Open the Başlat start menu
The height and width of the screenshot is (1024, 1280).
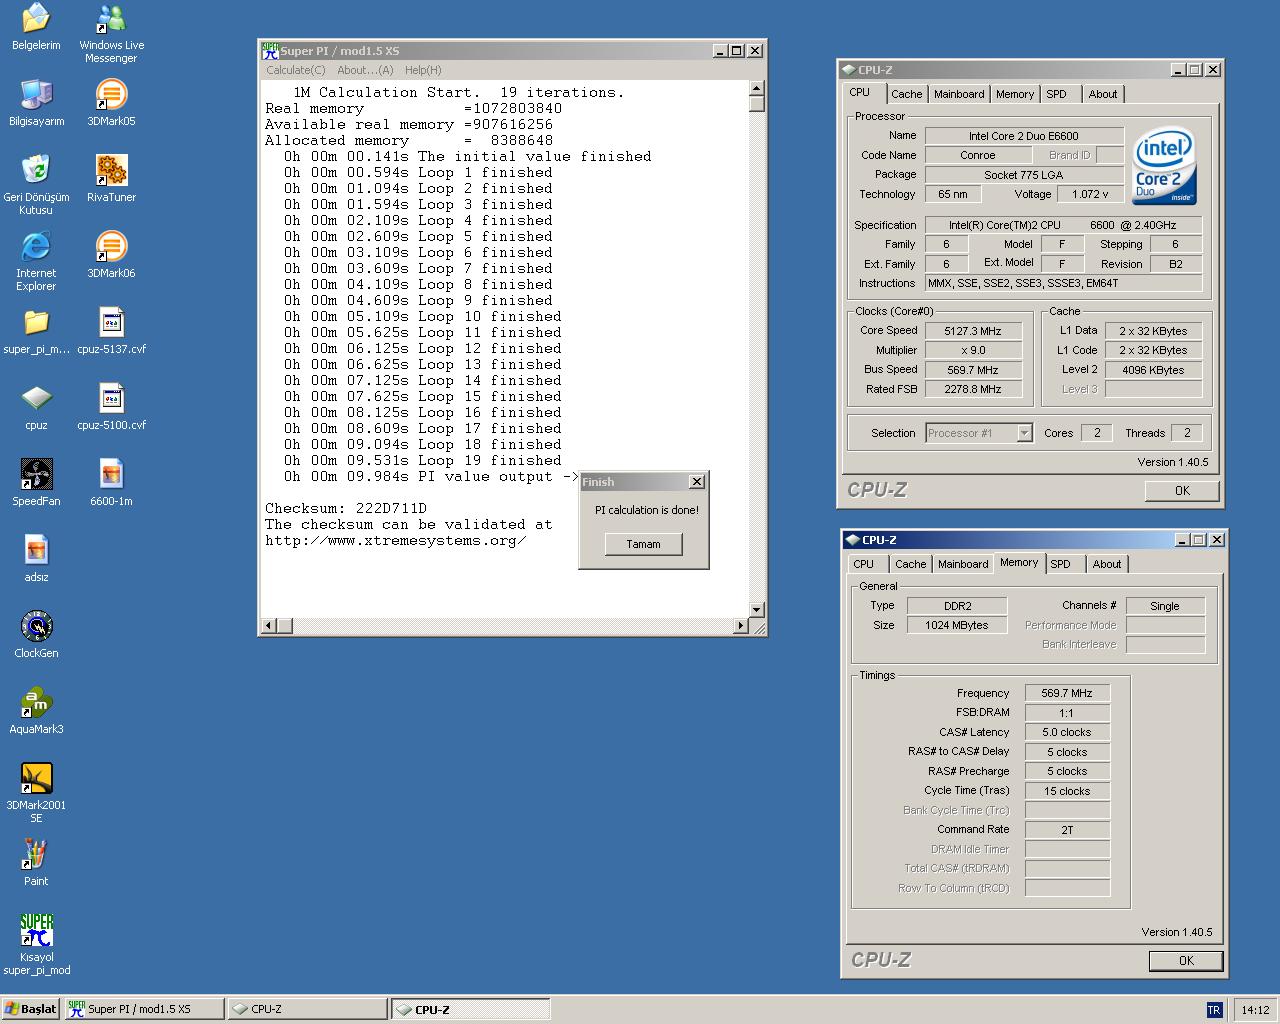coord(31,1009)
